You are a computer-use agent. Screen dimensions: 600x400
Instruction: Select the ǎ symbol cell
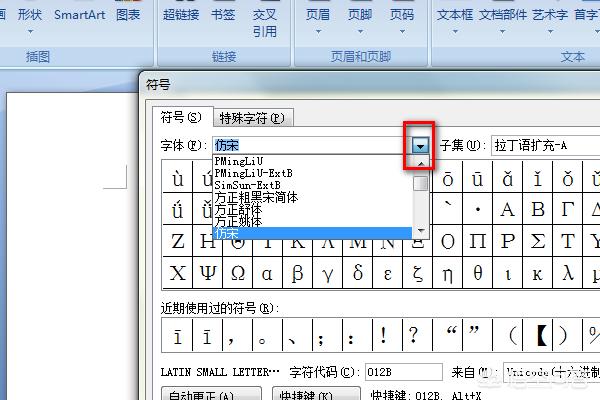[507, 177]
